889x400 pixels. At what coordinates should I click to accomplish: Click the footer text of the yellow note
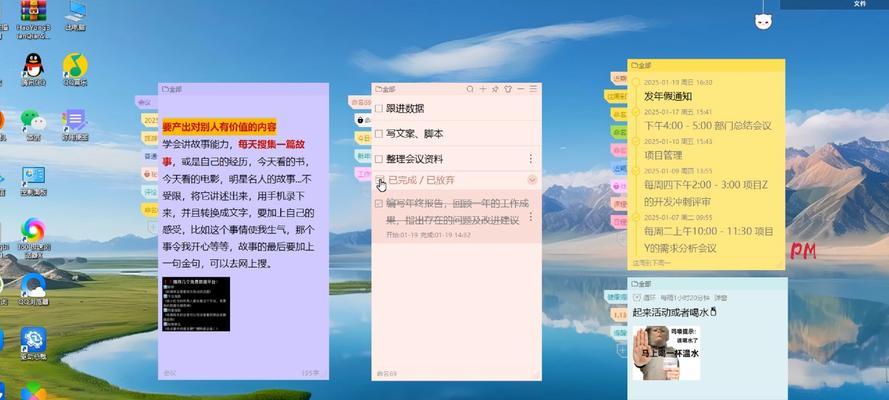pos(651,263)
